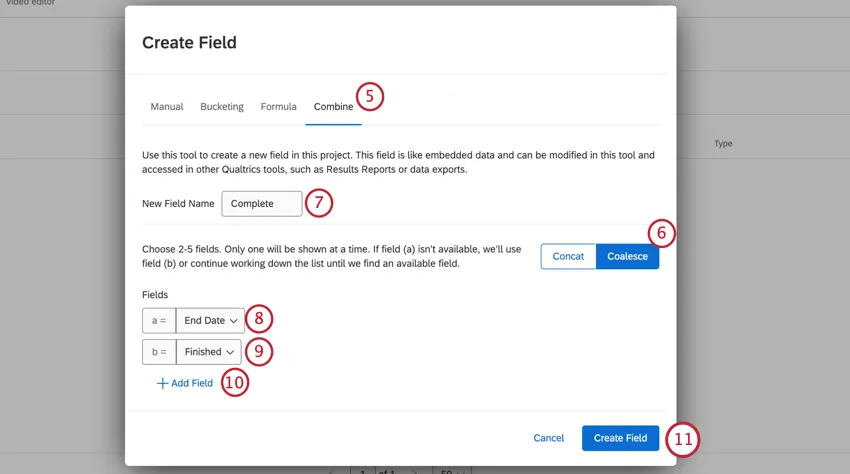The image size is (850, 474).
Task: Focus the New Field Name input
Action: [x=261, y=204]
